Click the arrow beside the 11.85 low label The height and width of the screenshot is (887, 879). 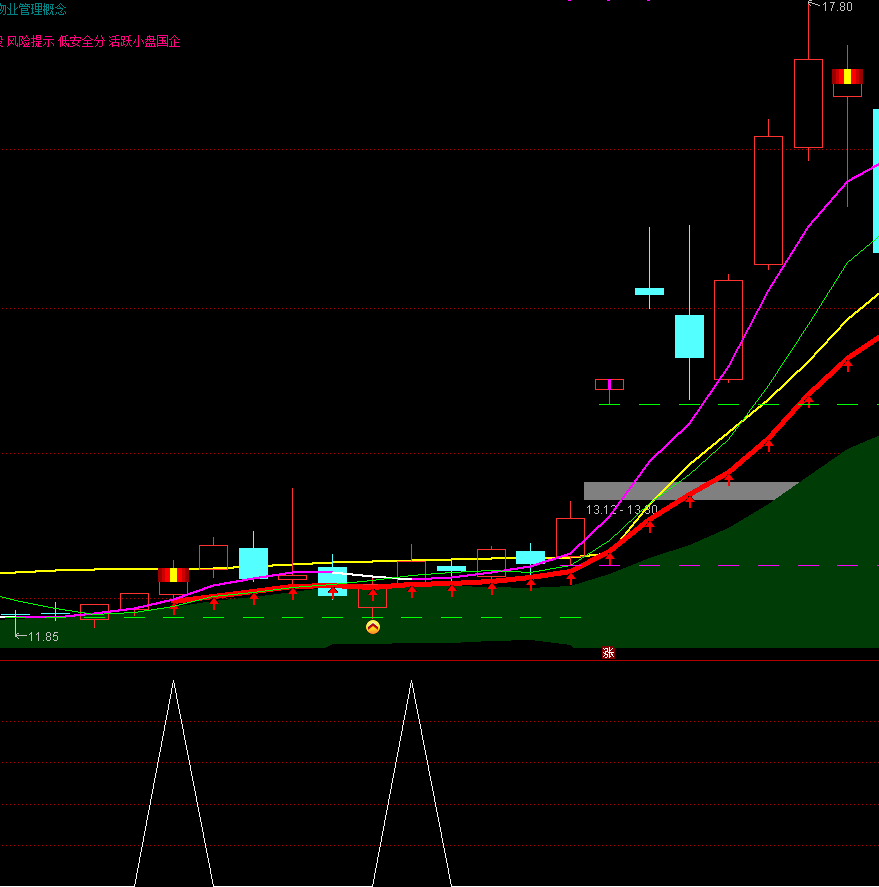19,635
